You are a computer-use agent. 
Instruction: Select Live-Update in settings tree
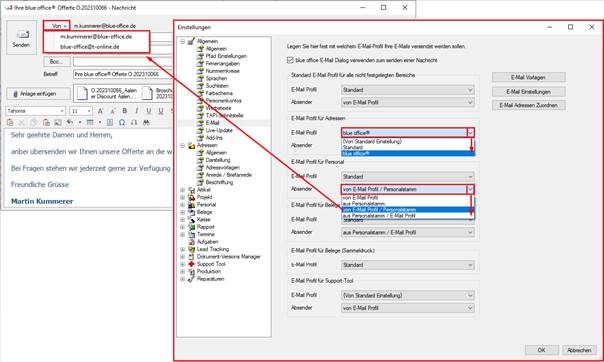(x=219, y=130)
